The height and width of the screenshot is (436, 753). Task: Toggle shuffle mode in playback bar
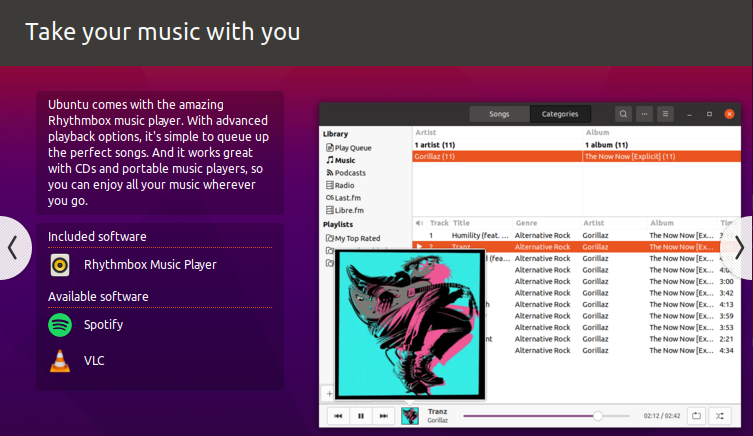click(721, 415)
